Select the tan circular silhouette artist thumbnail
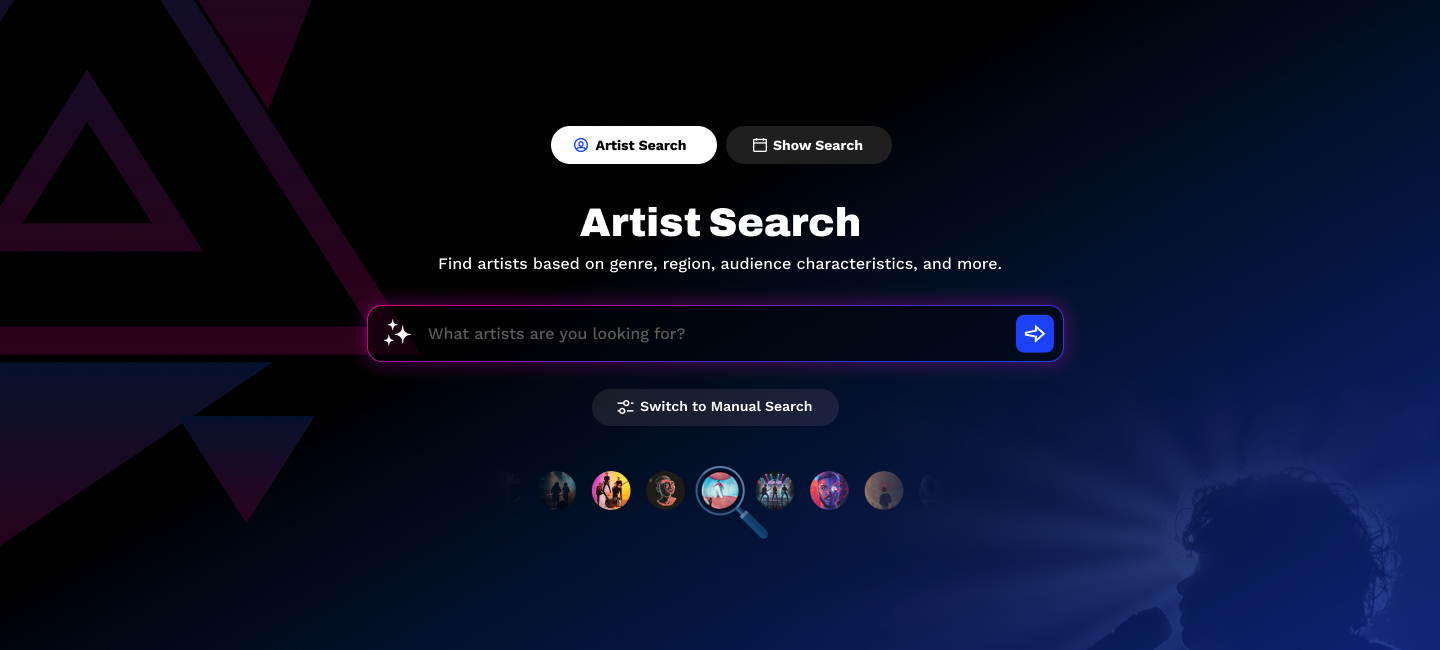Image resolution: width=1440 pixels, height=650 pixels. click(884, 491)
